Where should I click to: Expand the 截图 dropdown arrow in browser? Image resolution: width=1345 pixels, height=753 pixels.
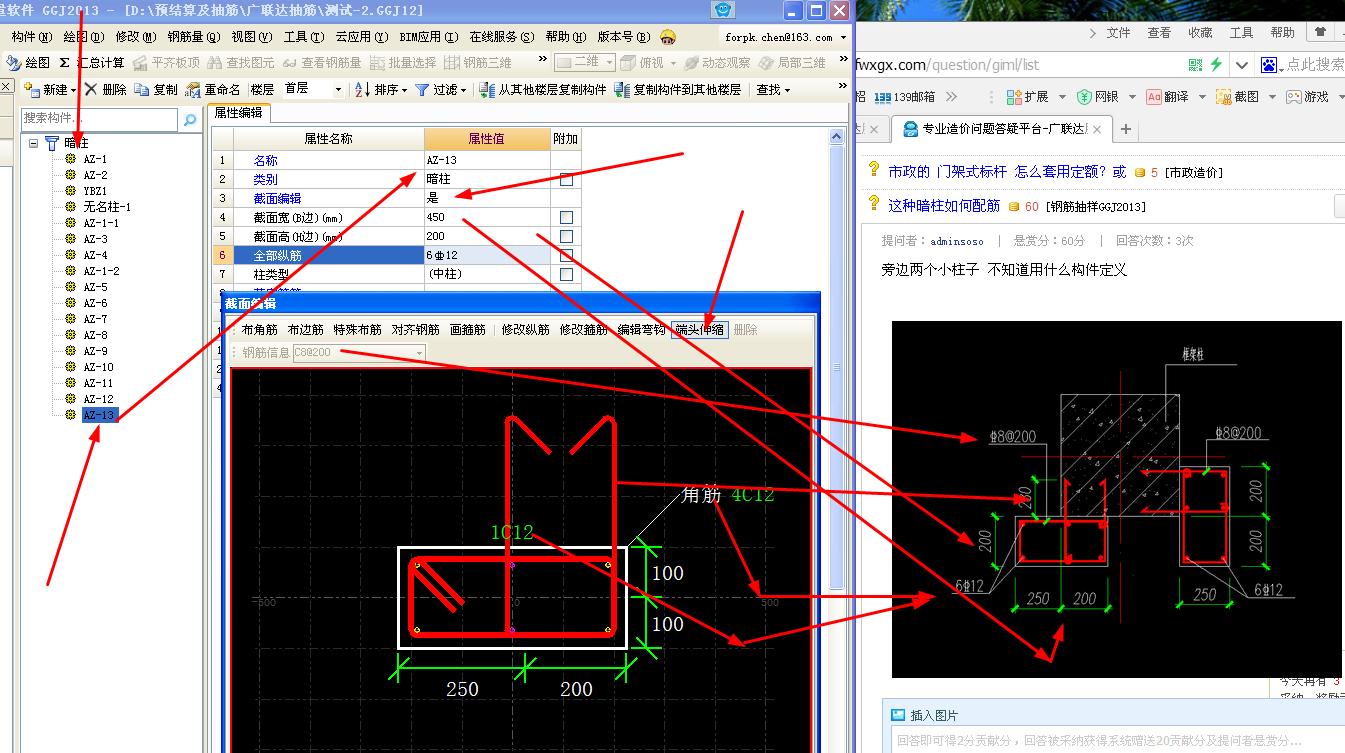coord(1272,97)
